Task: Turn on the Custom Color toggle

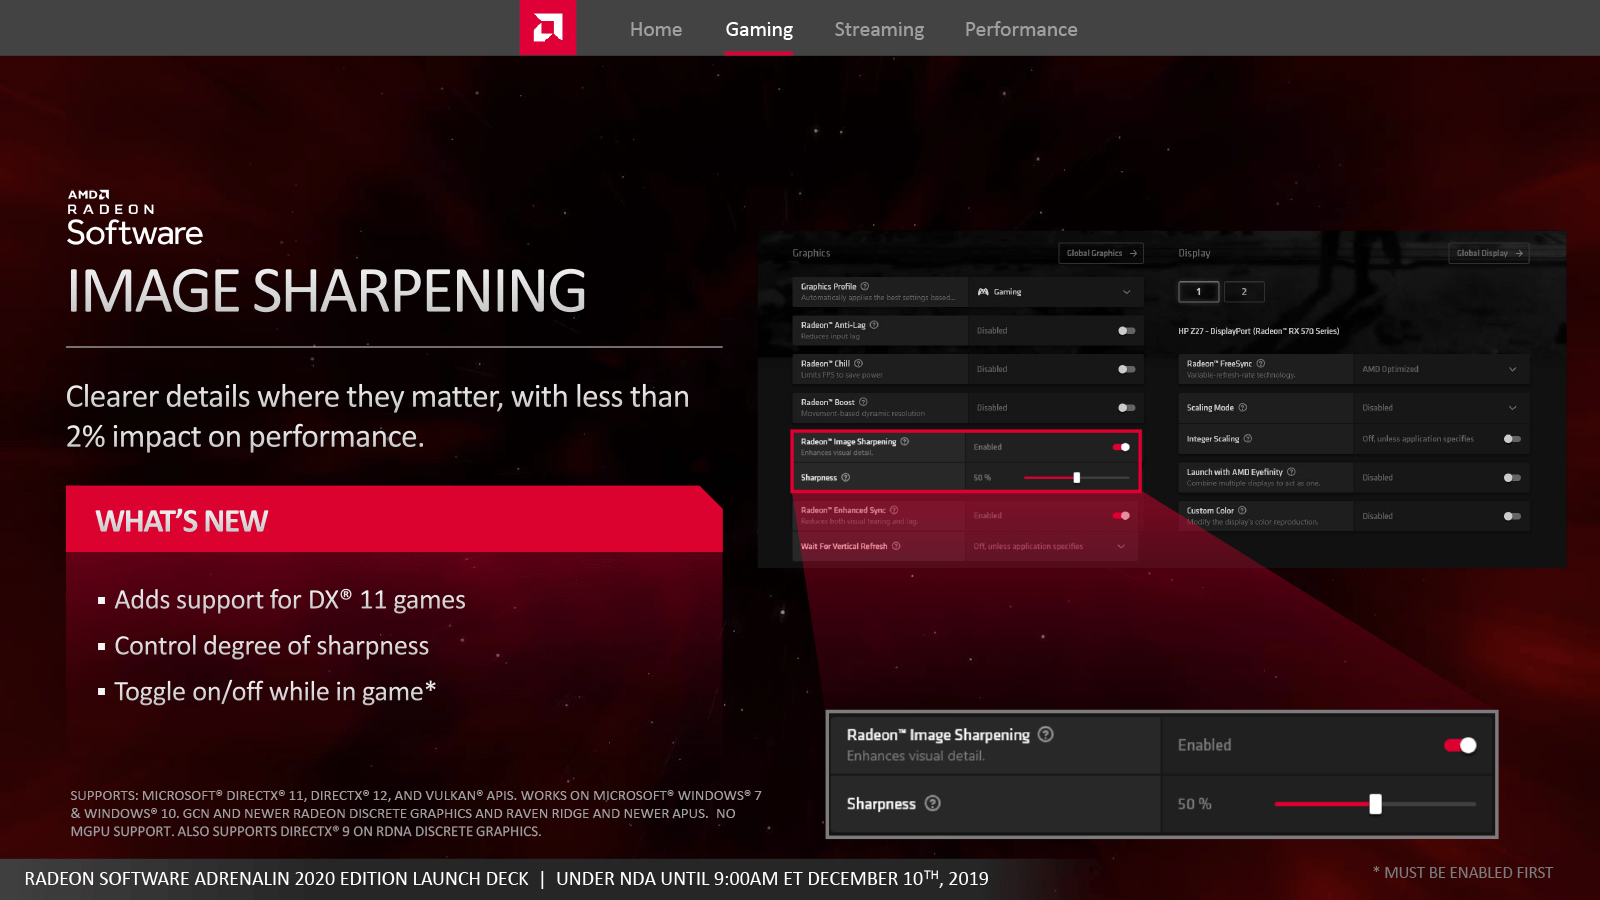Action: click(x=1513, y=516)
